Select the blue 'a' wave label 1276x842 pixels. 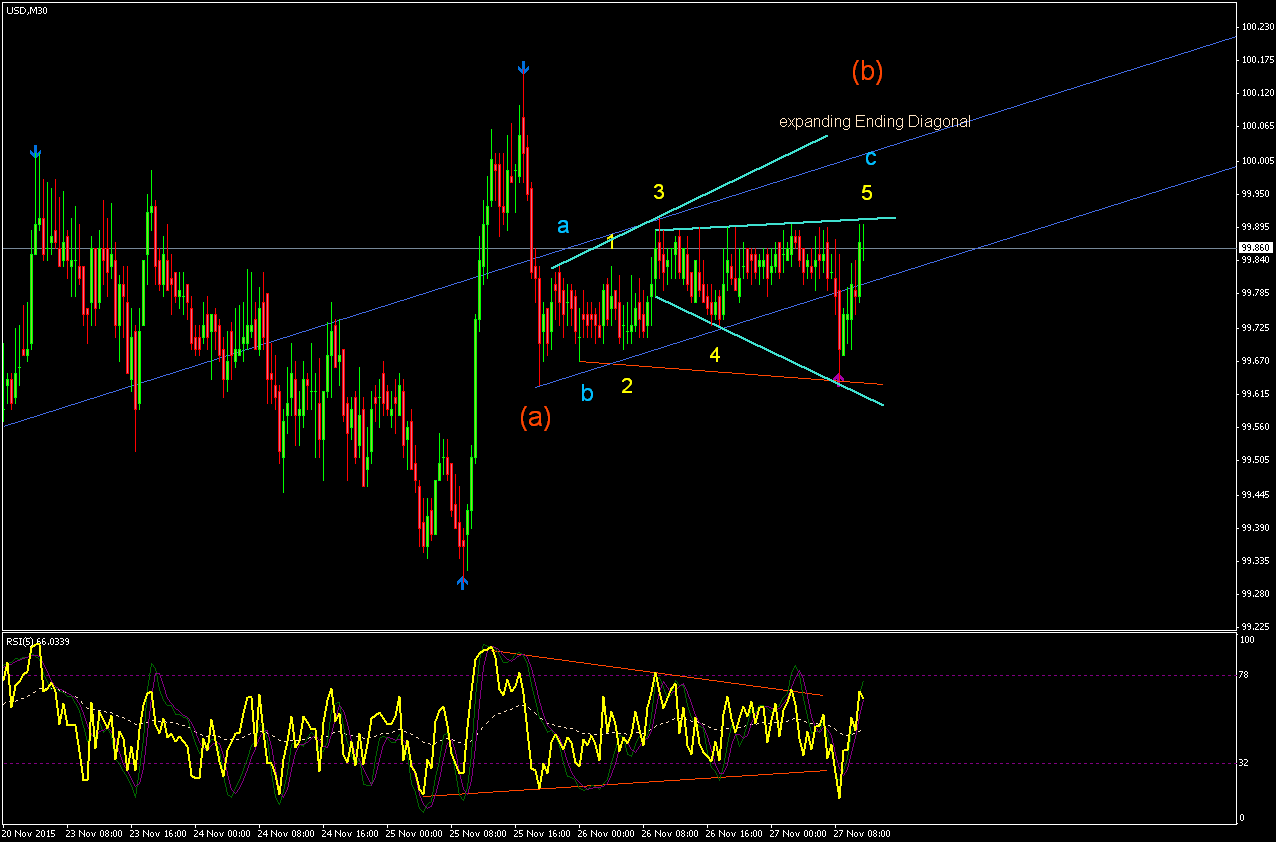click(563, 225)
